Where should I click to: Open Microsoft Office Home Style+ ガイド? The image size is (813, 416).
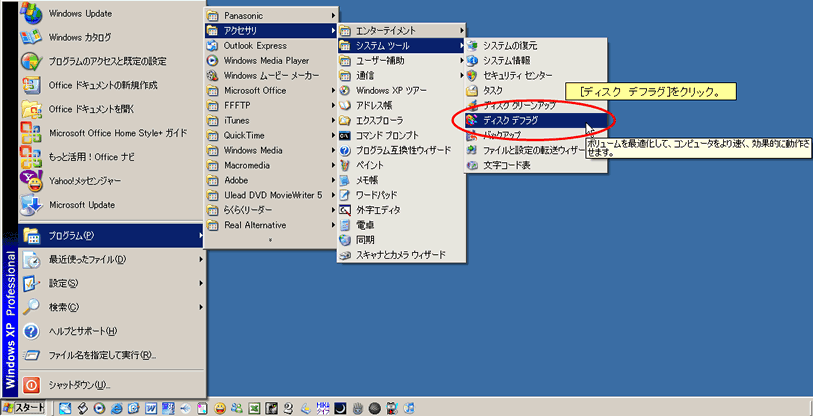point(111,133)
